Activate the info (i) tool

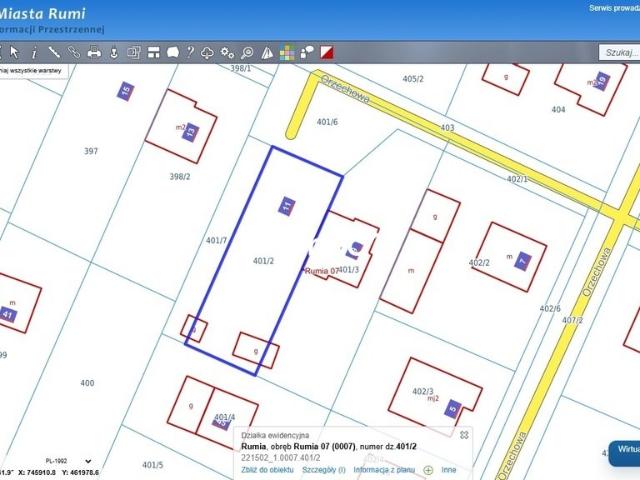pyautogui.click(x=34, y=52)
